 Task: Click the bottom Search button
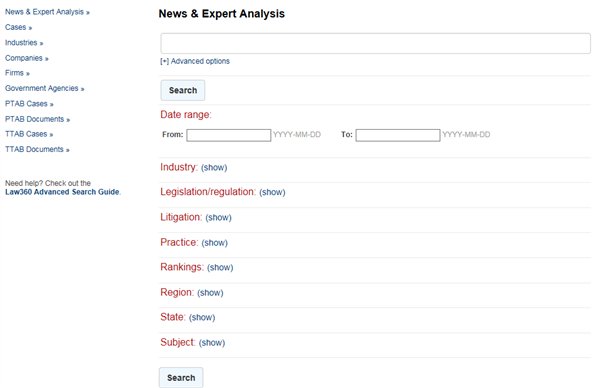pyautogui.click(x=181, y=378)
